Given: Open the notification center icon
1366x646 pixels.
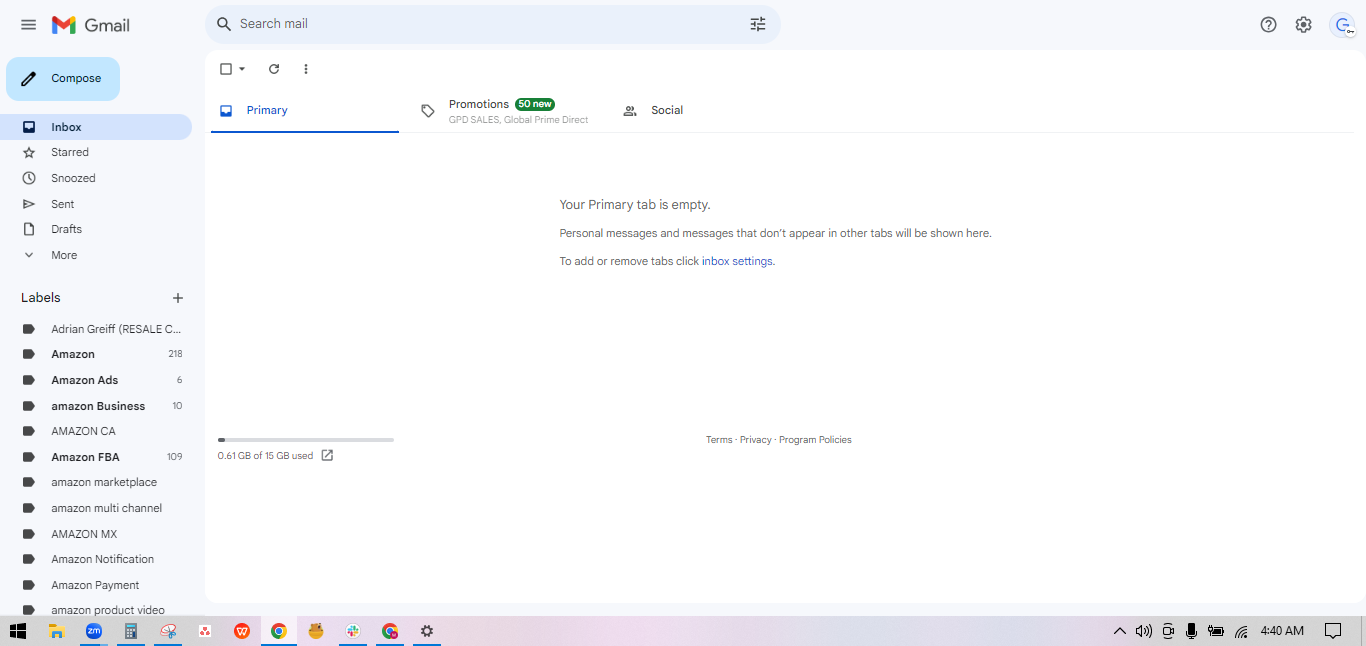Looking at the screenshot, I should 1333,631.
